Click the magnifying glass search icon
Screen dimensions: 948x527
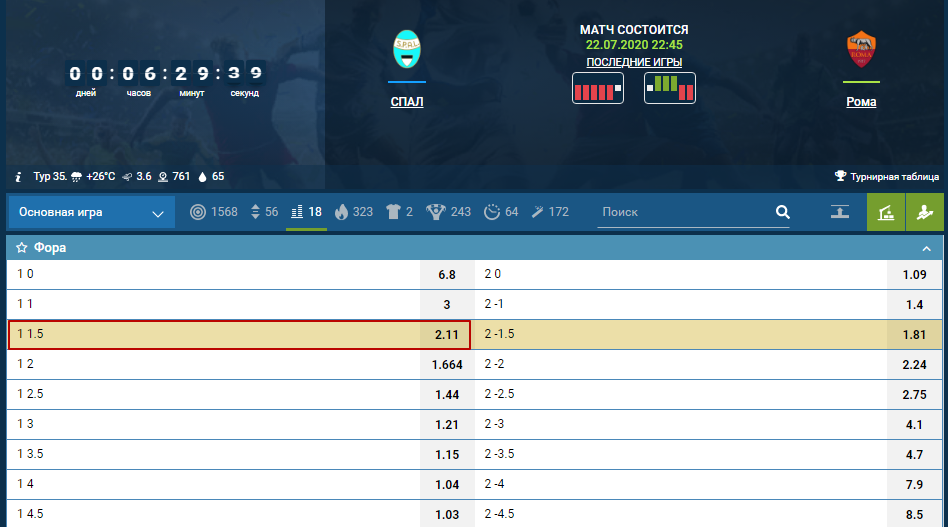(782, 212)
